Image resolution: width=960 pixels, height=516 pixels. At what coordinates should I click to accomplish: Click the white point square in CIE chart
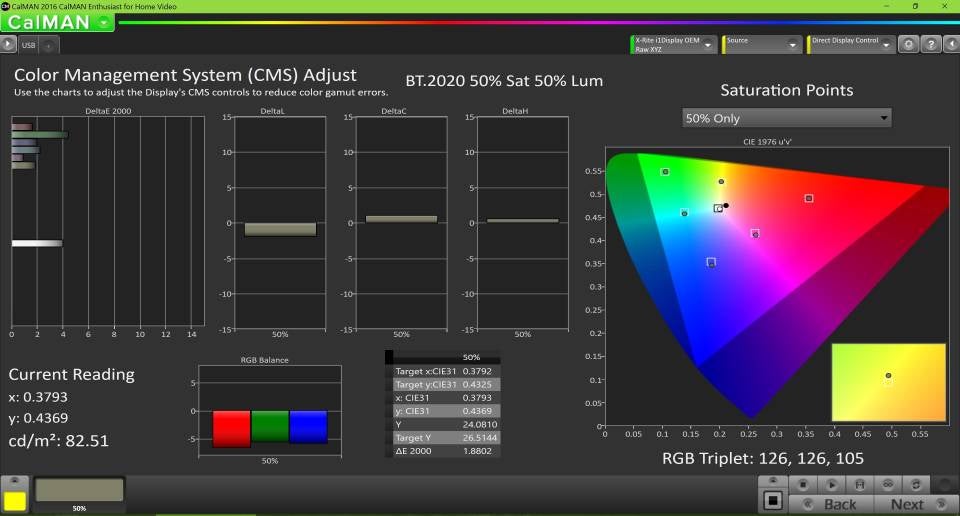(718, 209)
